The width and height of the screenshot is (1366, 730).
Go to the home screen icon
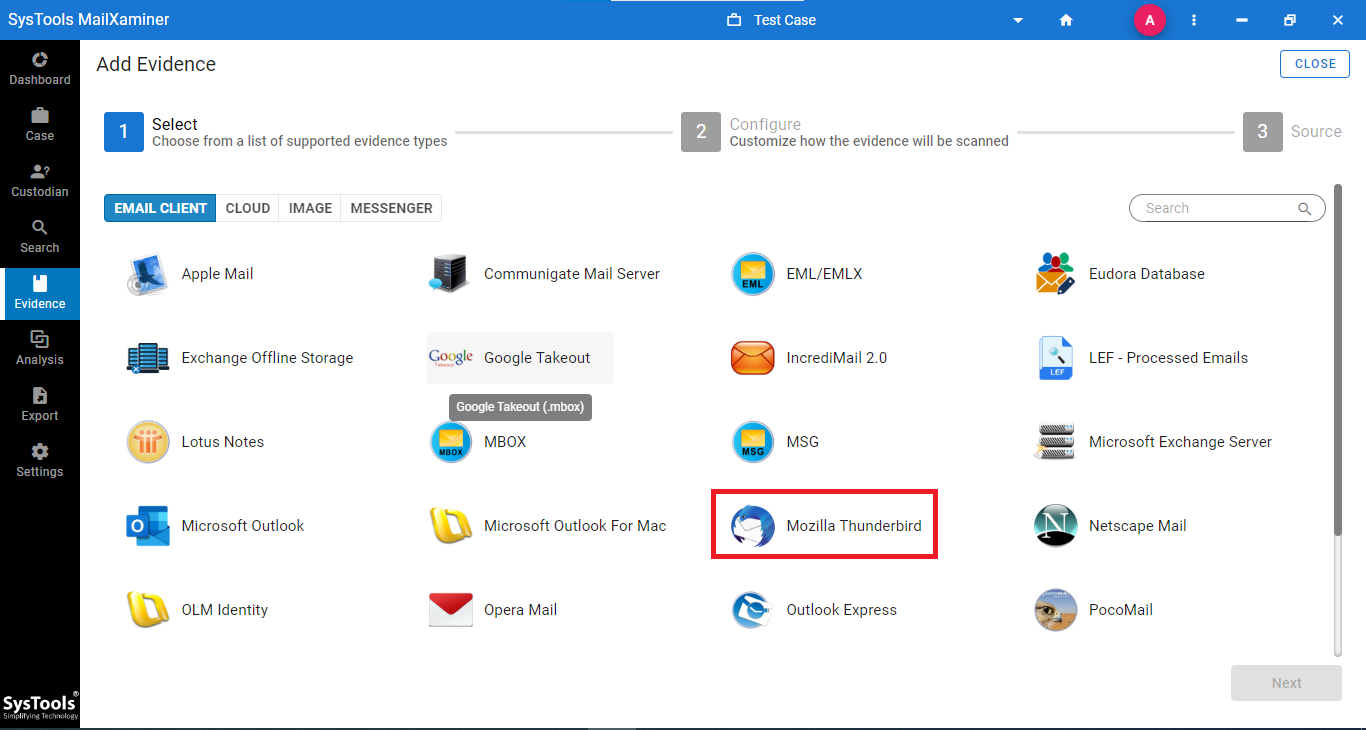point(1066,20)
